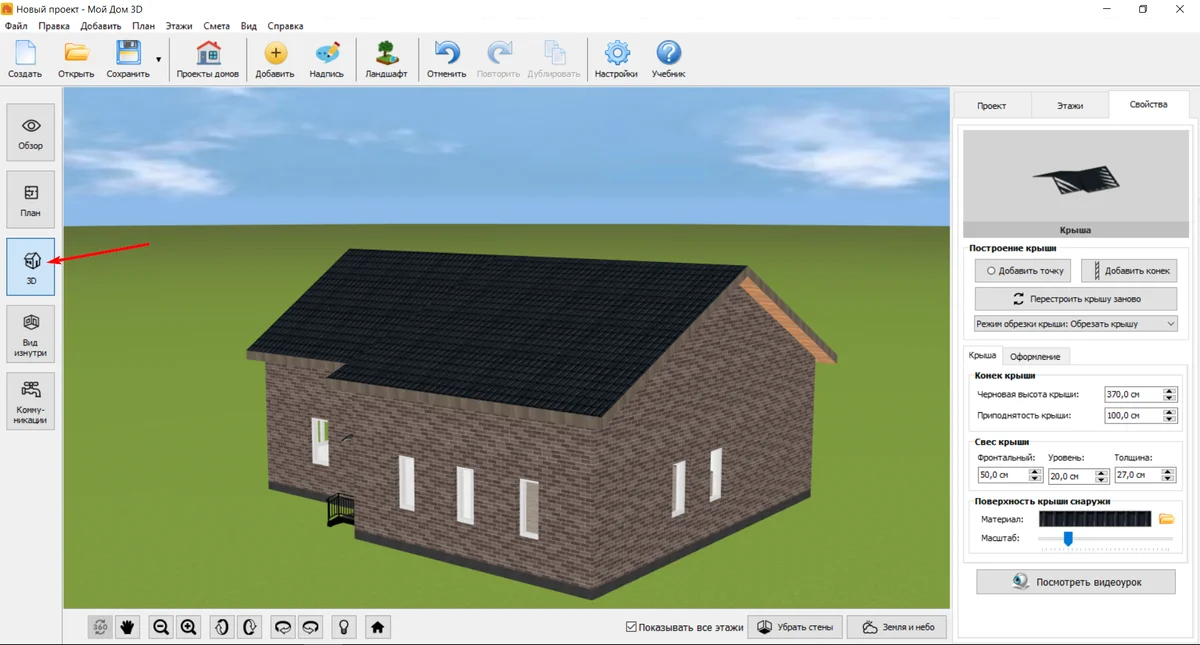Adjust the Масштаб slider handle
The height and width of the screenshot is (645, 1200).
pyautogui.click(x=1068, y=539)
